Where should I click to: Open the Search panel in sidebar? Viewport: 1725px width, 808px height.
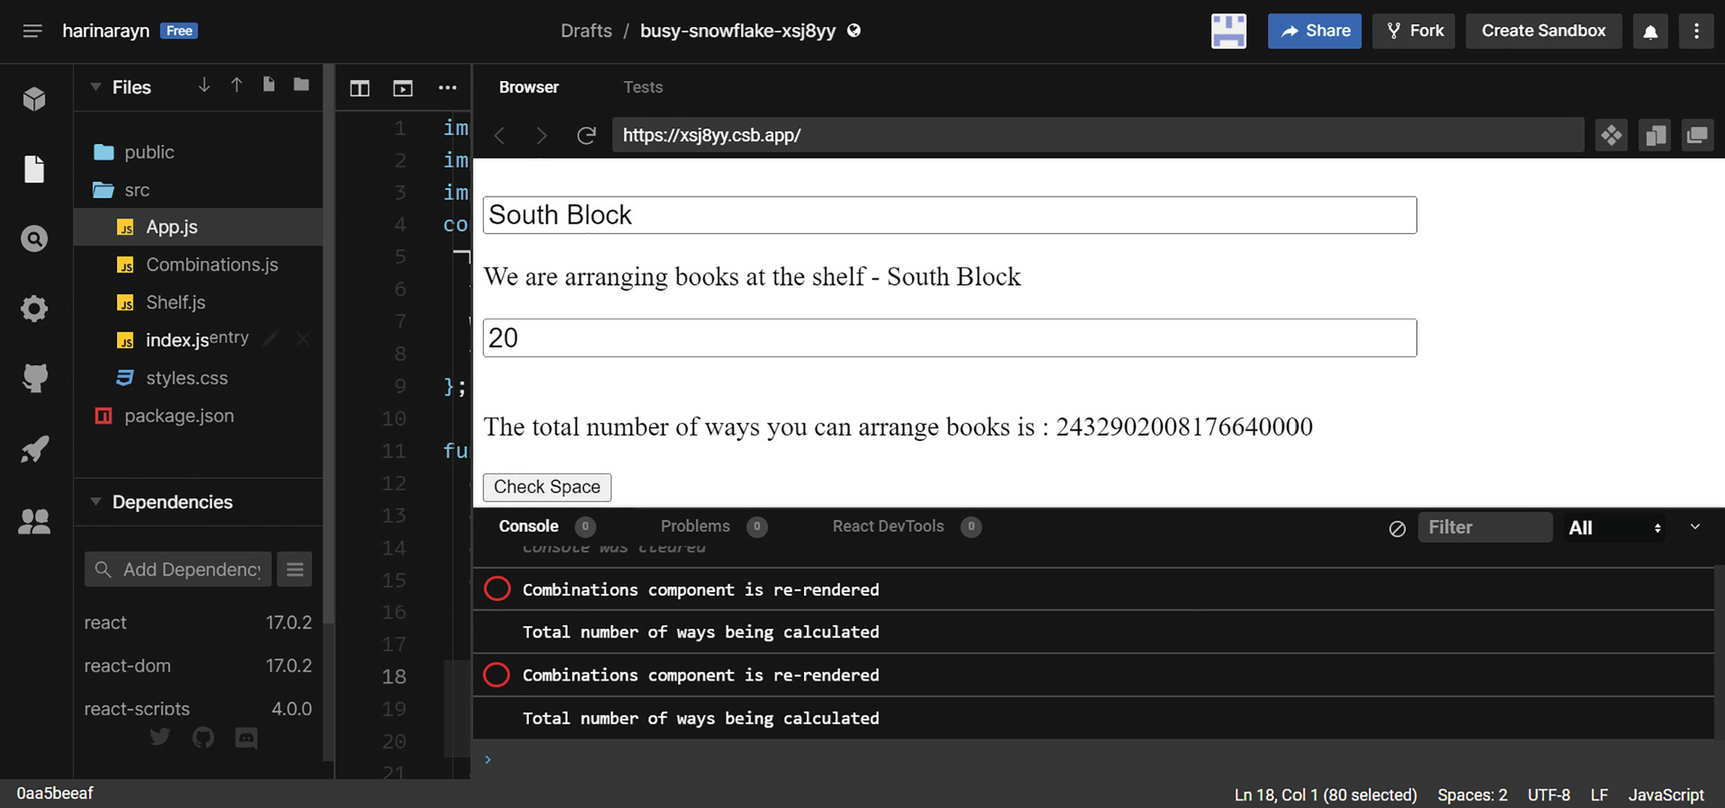tap(34, 239)
